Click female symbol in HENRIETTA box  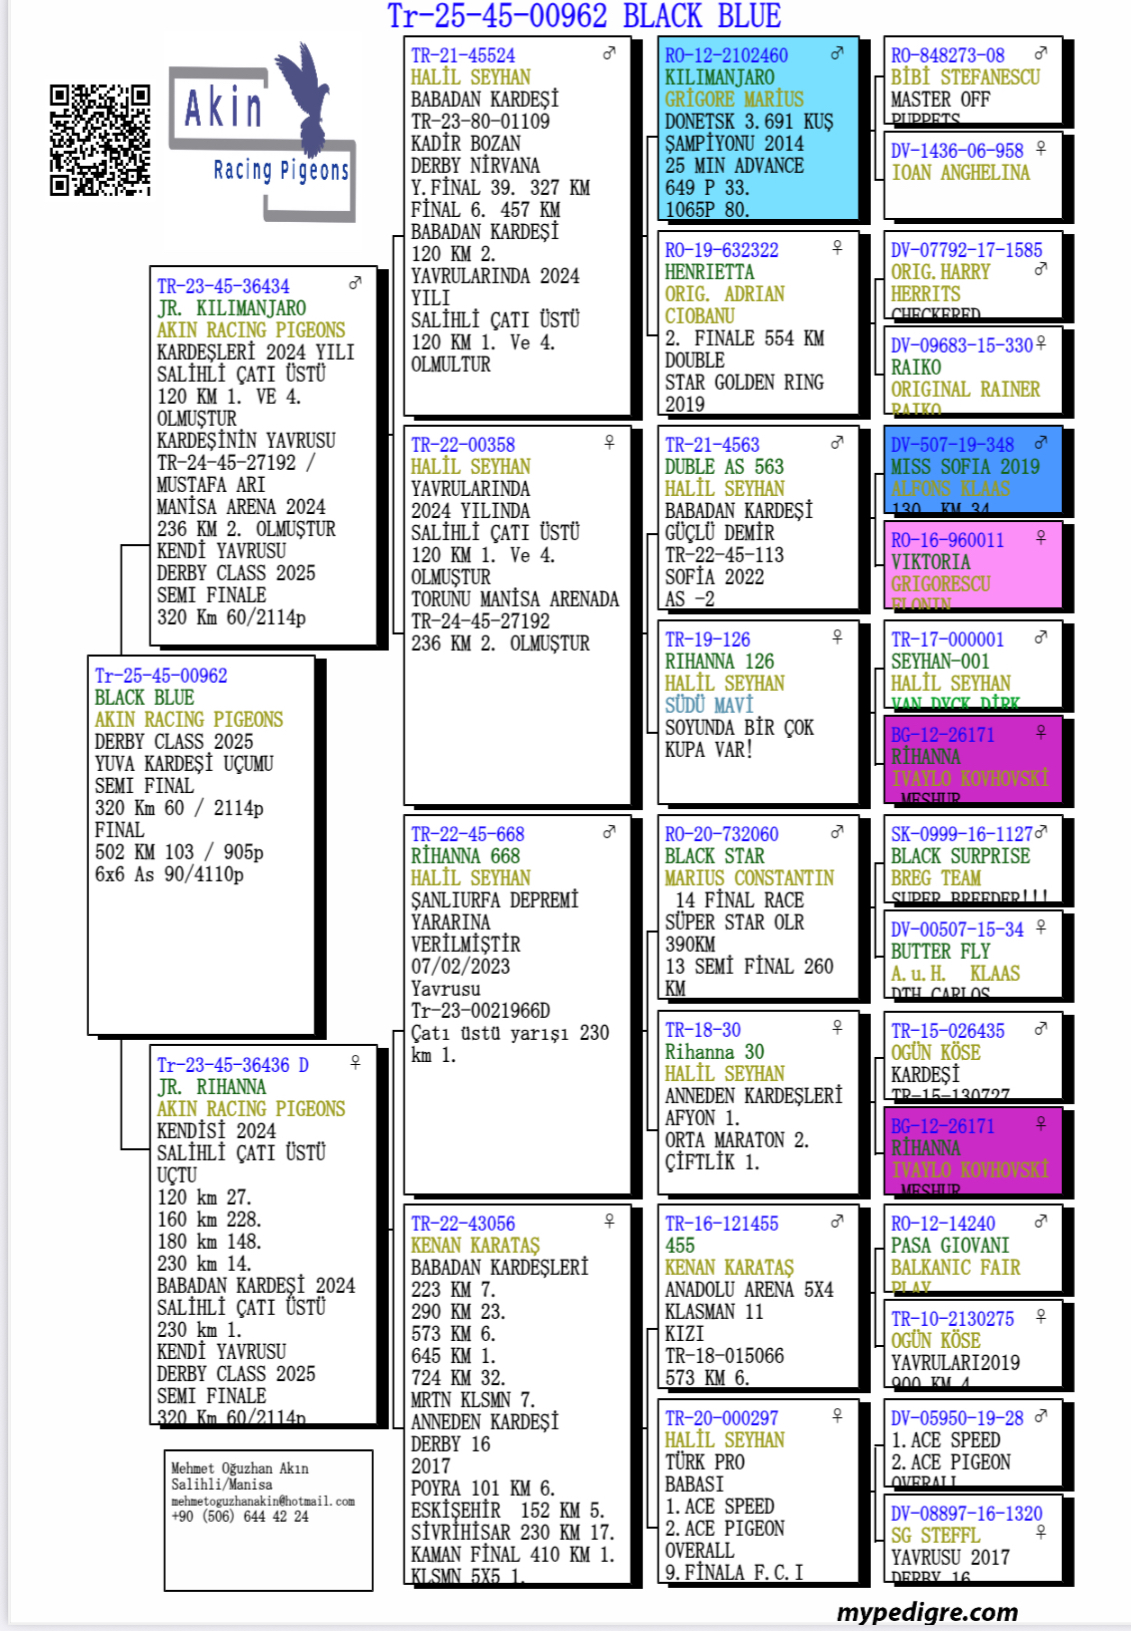click(837, 248)
